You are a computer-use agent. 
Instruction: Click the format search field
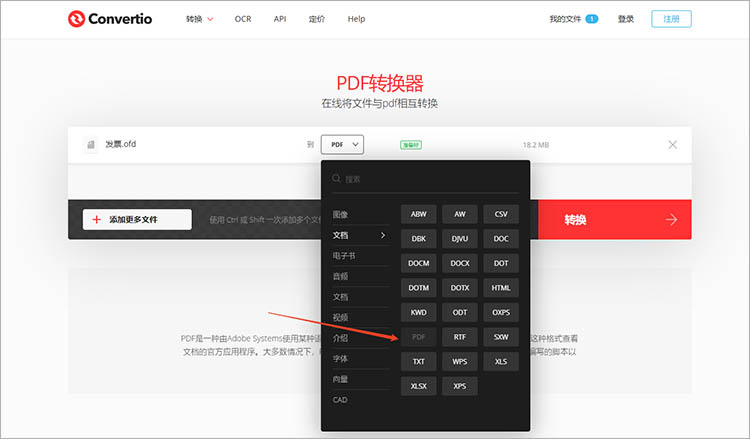coord(426,179)
